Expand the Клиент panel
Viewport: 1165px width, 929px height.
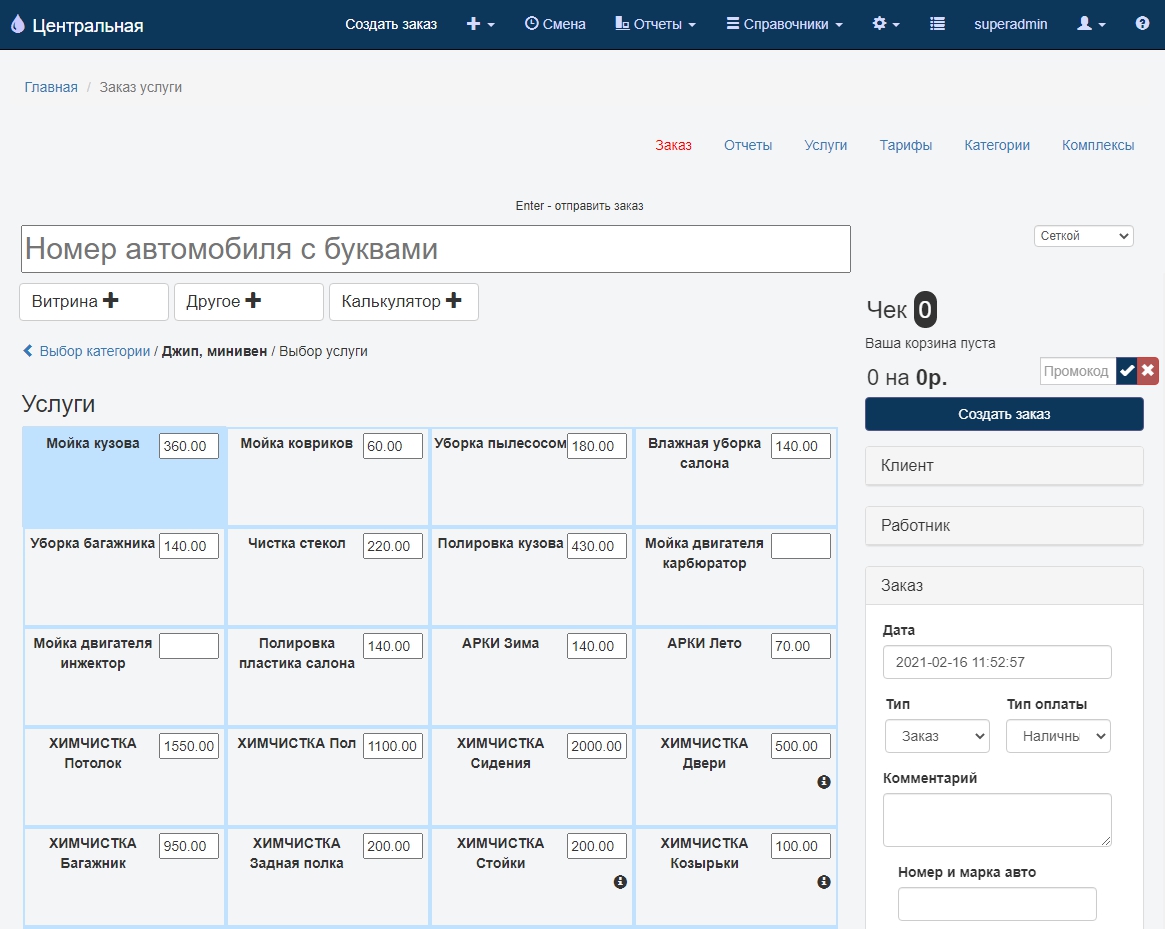pos(1003,466)
